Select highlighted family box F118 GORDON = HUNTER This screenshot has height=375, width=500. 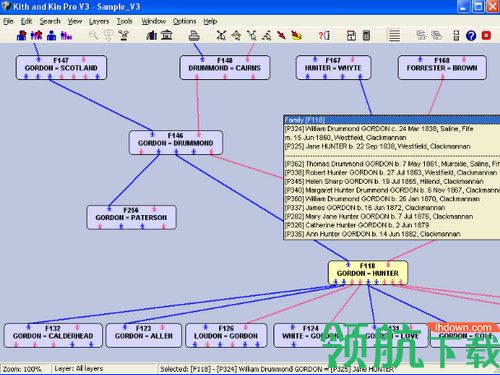point(368,273)
